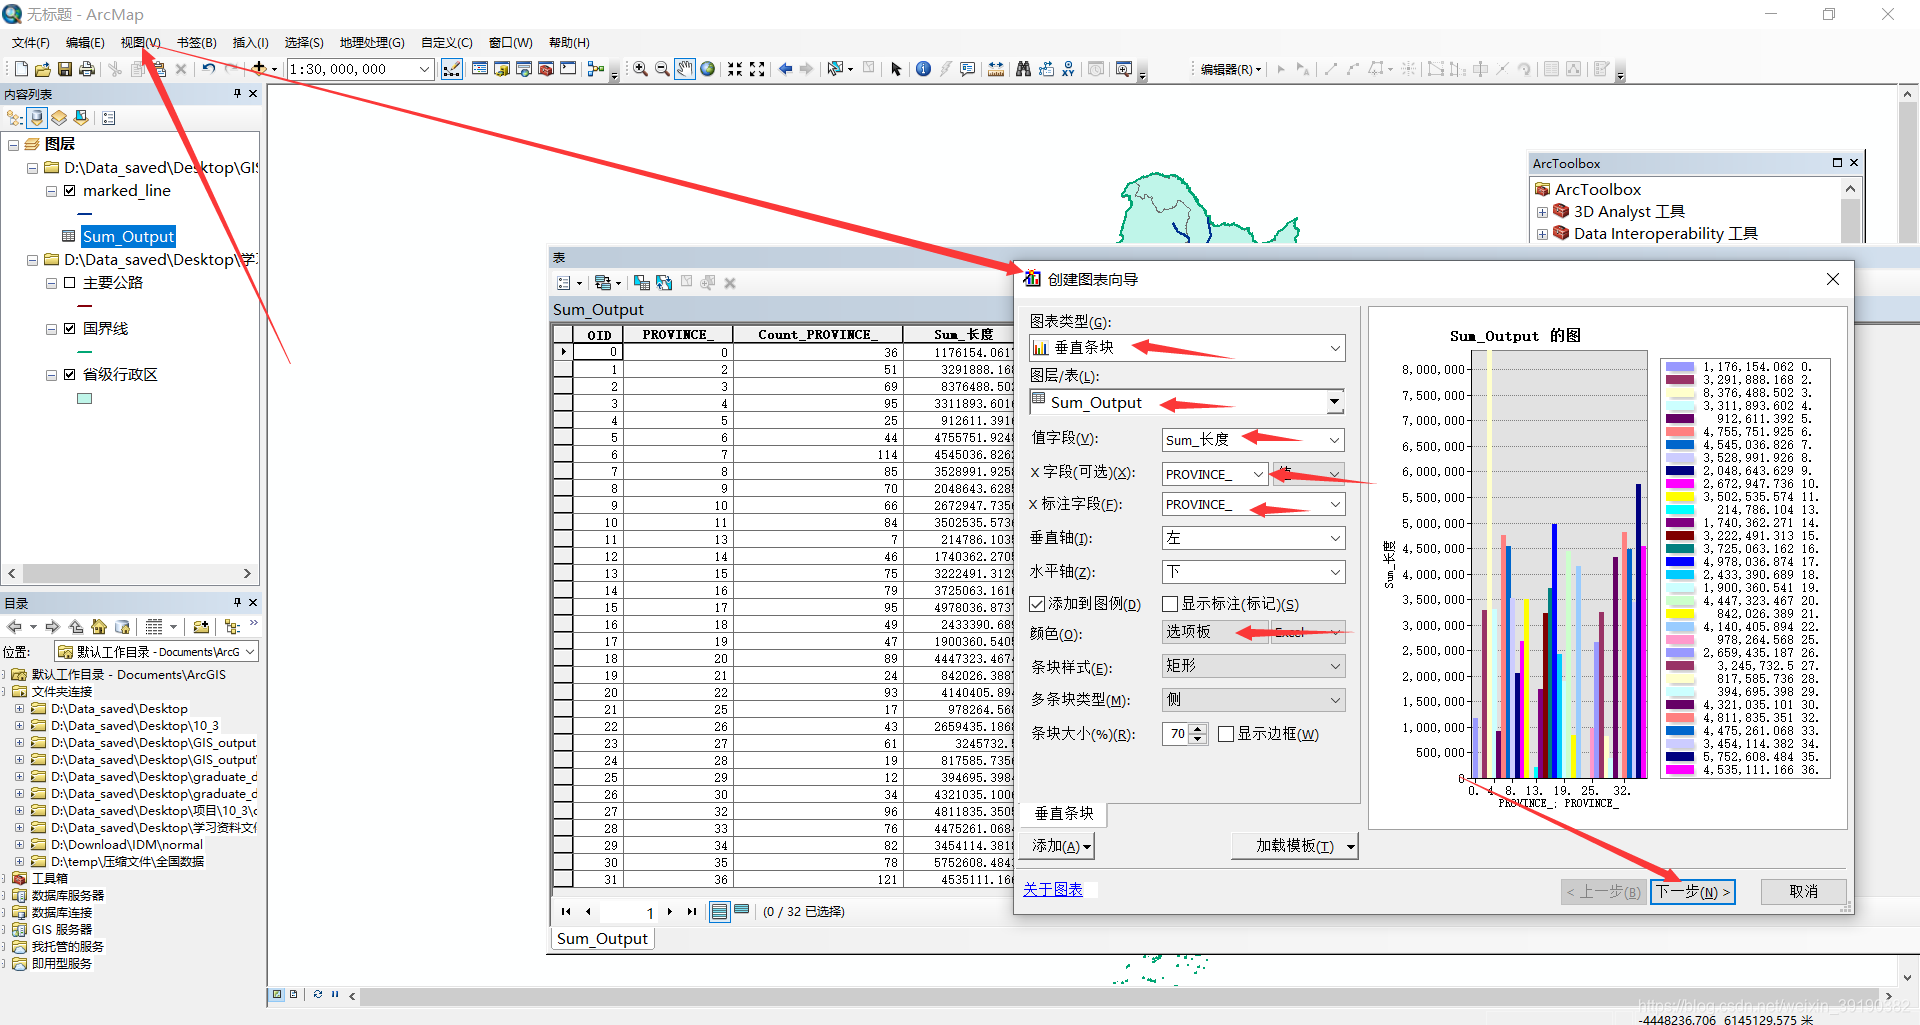Open the Go To XY tool

[x=1068, y=69]
